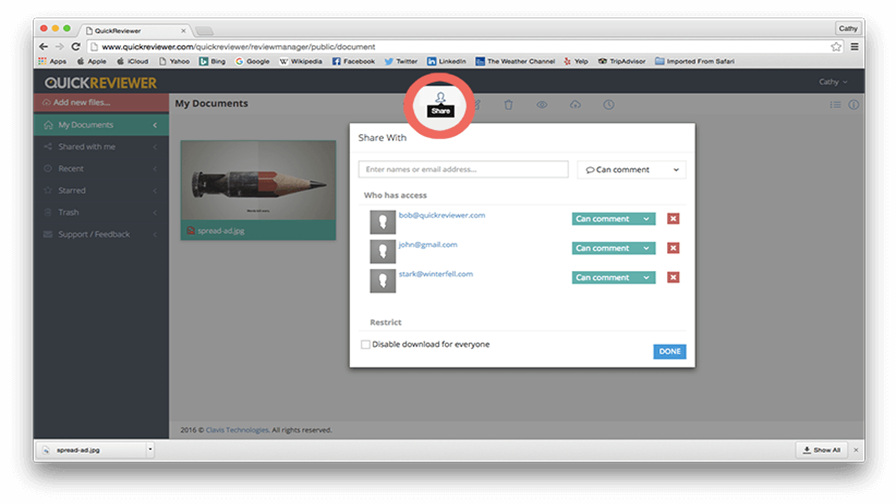The image size is (896, 504).
Task: Open the info icon at top right
Action: (854, 105)
